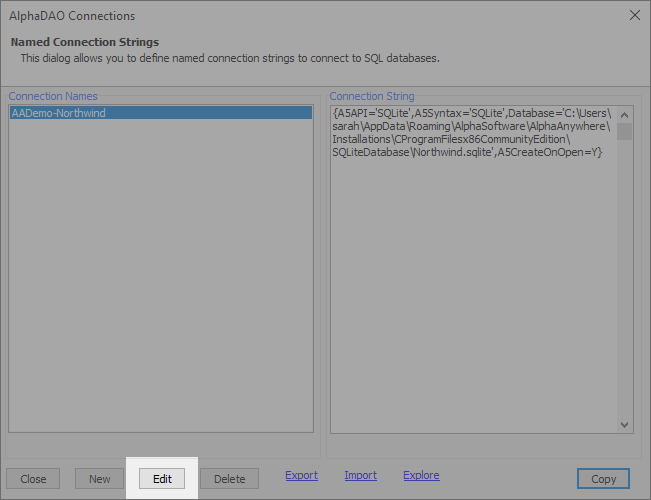Create a New connection string
Image resolution: width=651 pixels, height=500 pixels.
(100, 479)
